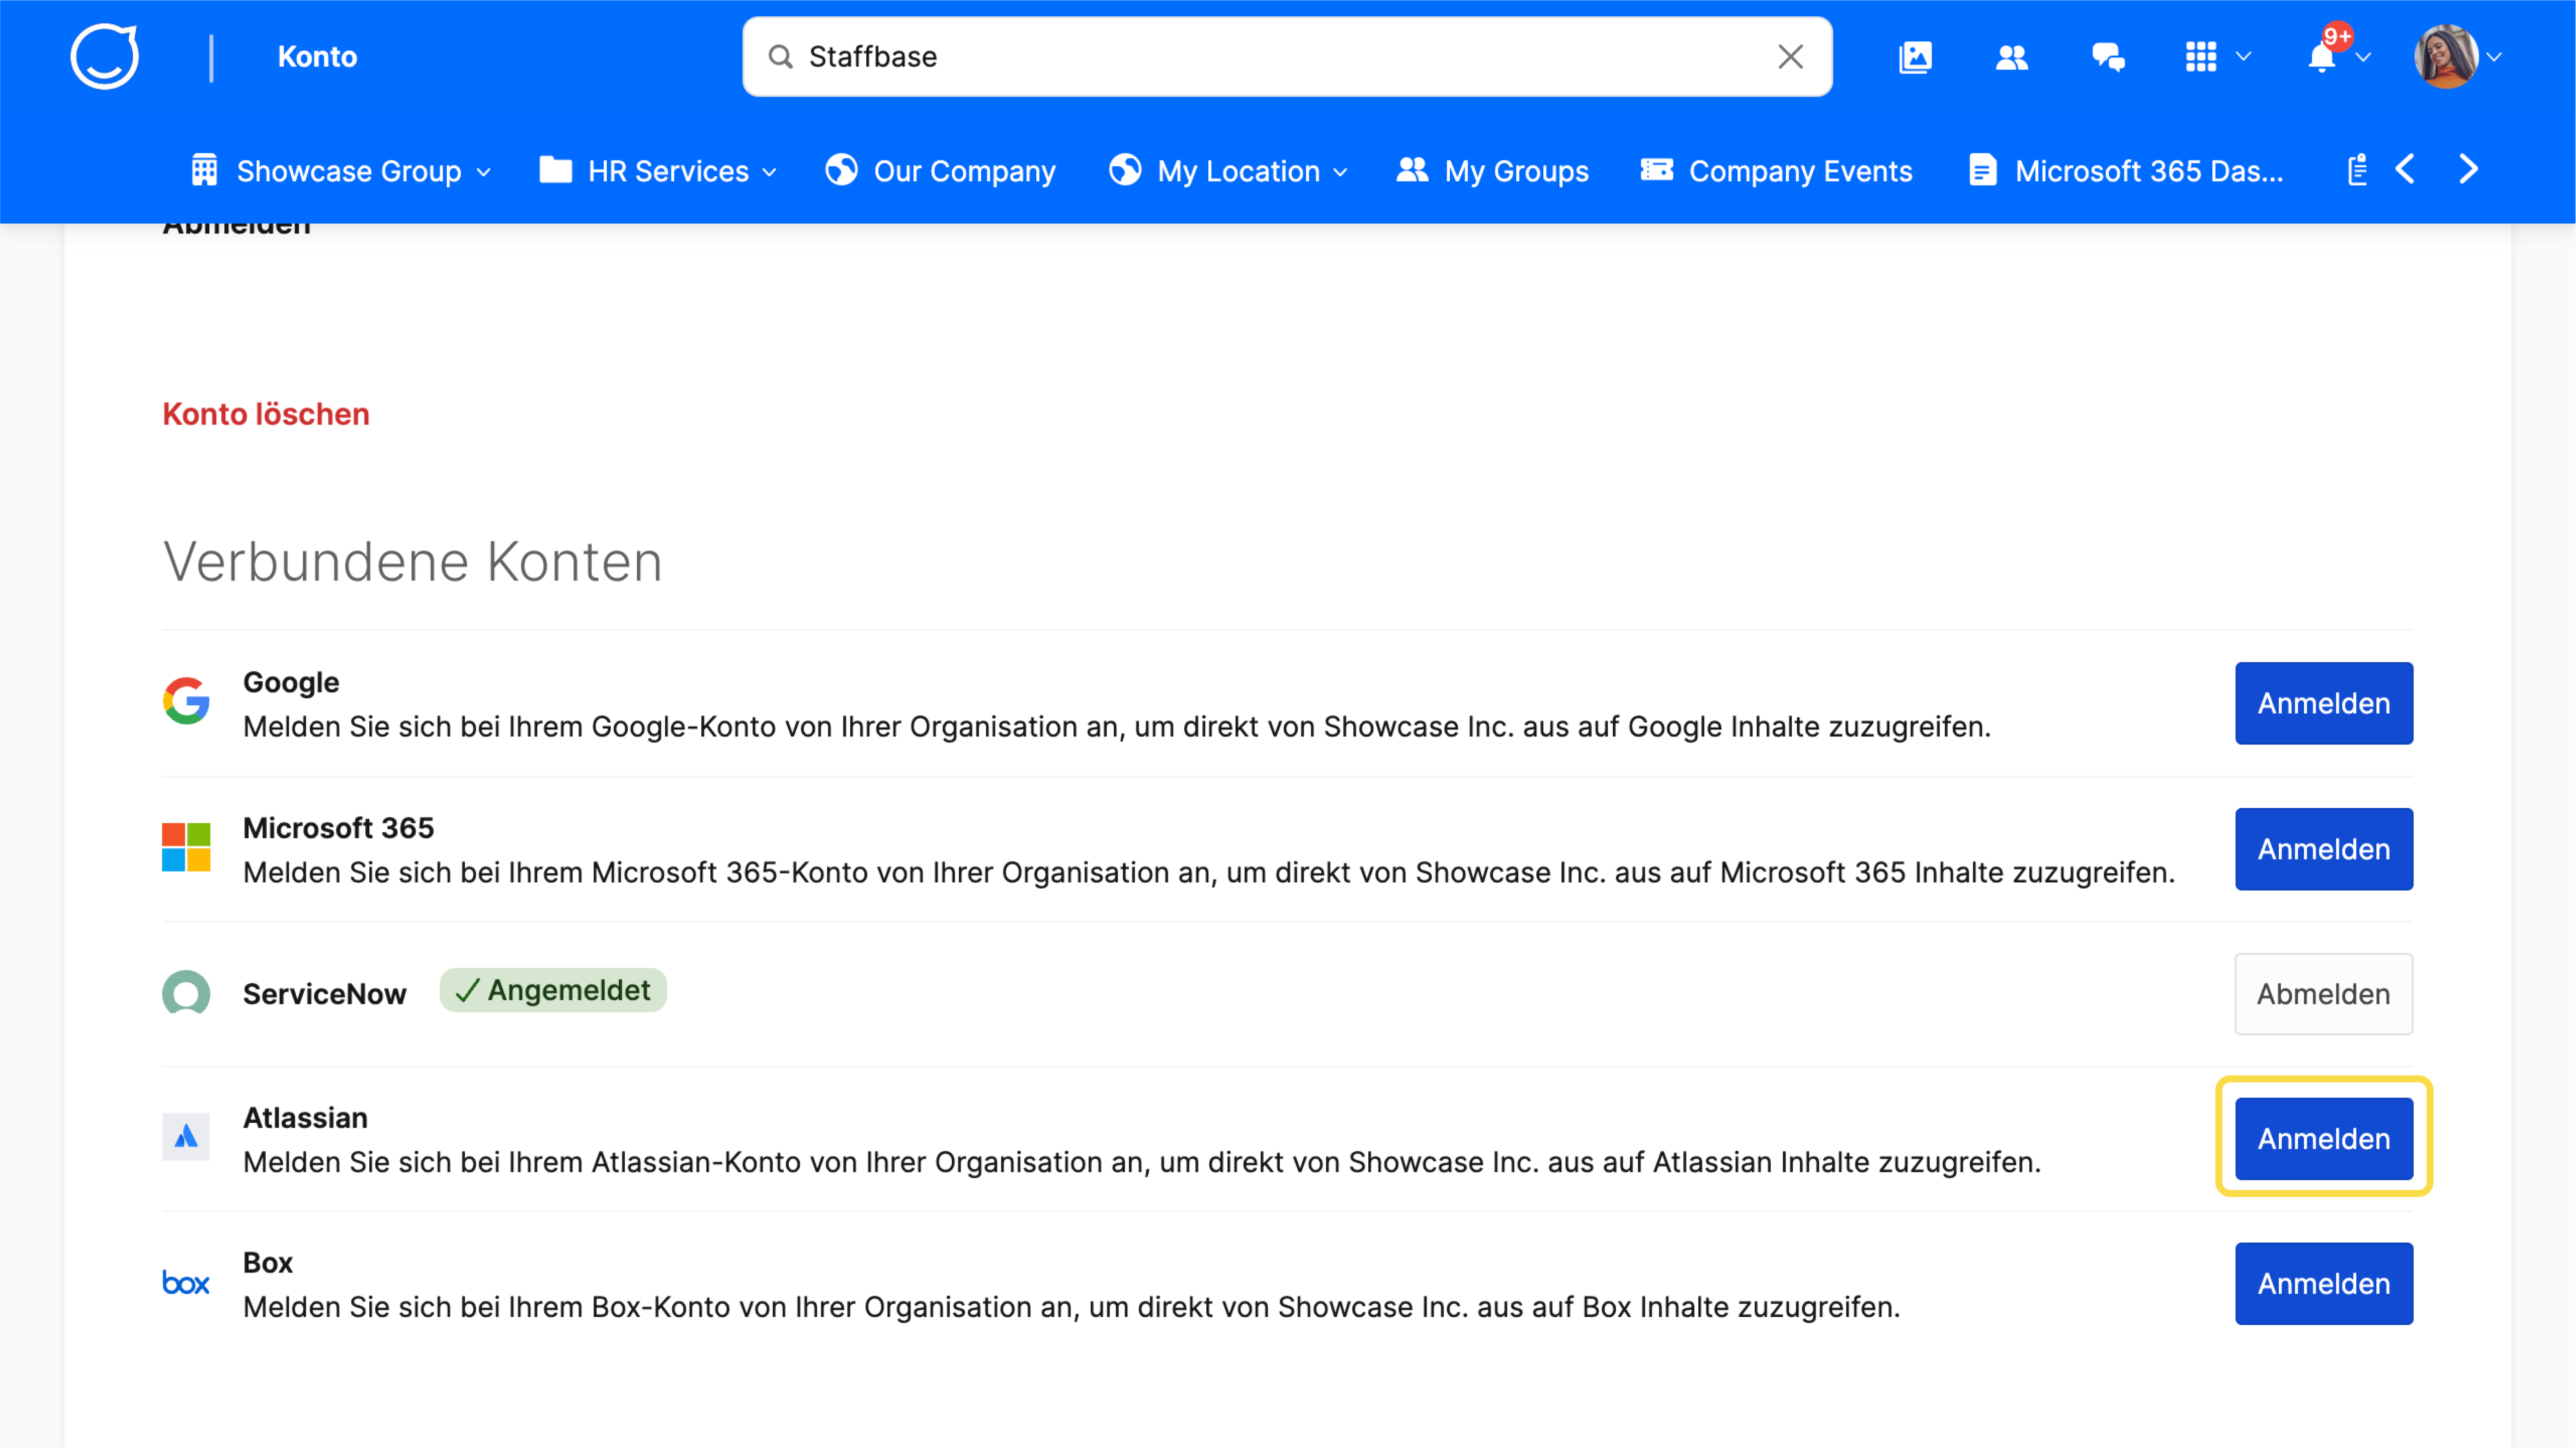
Task: Click Anmelden for Box
Action: 2323,1284
